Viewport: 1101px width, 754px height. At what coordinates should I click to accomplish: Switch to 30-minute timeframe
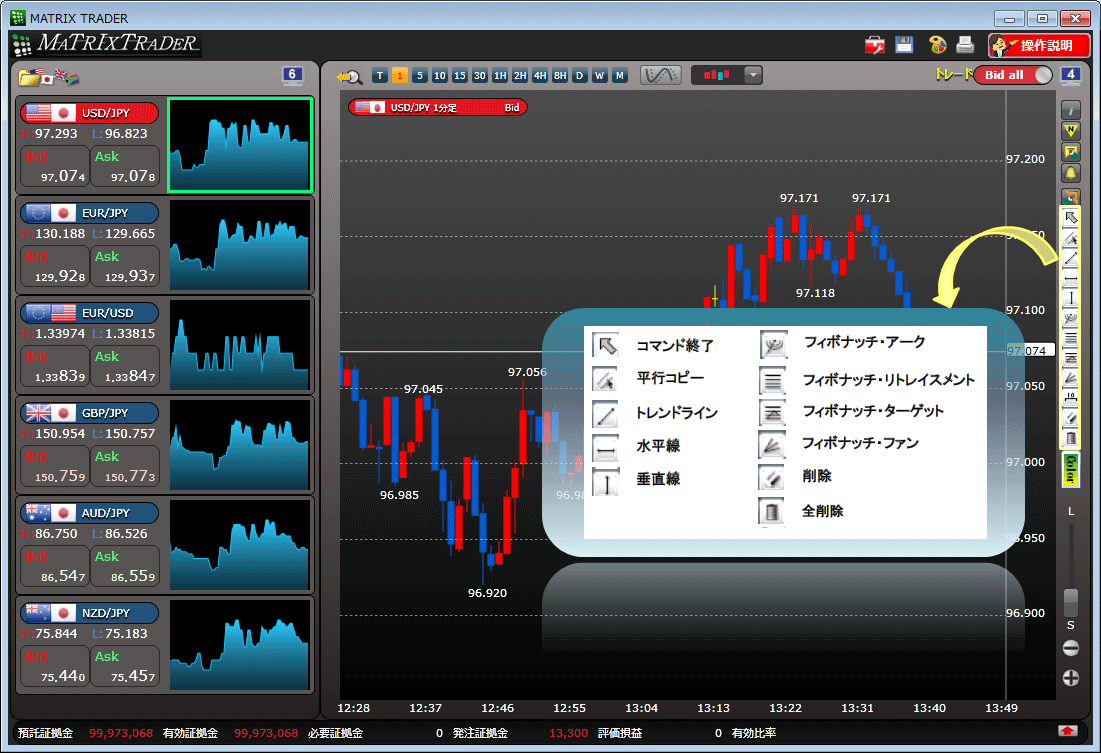tap(480, 76)
